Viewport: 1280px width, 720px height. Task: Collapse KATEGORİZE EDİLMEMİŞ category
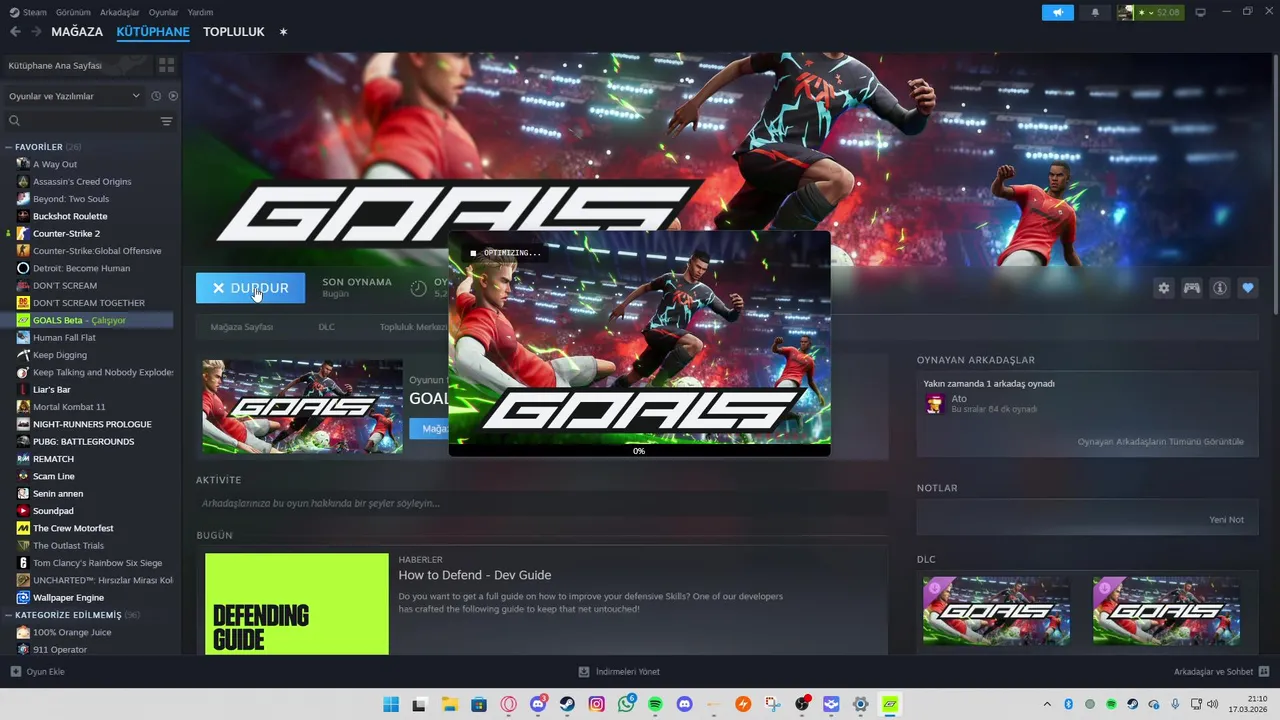9,615
